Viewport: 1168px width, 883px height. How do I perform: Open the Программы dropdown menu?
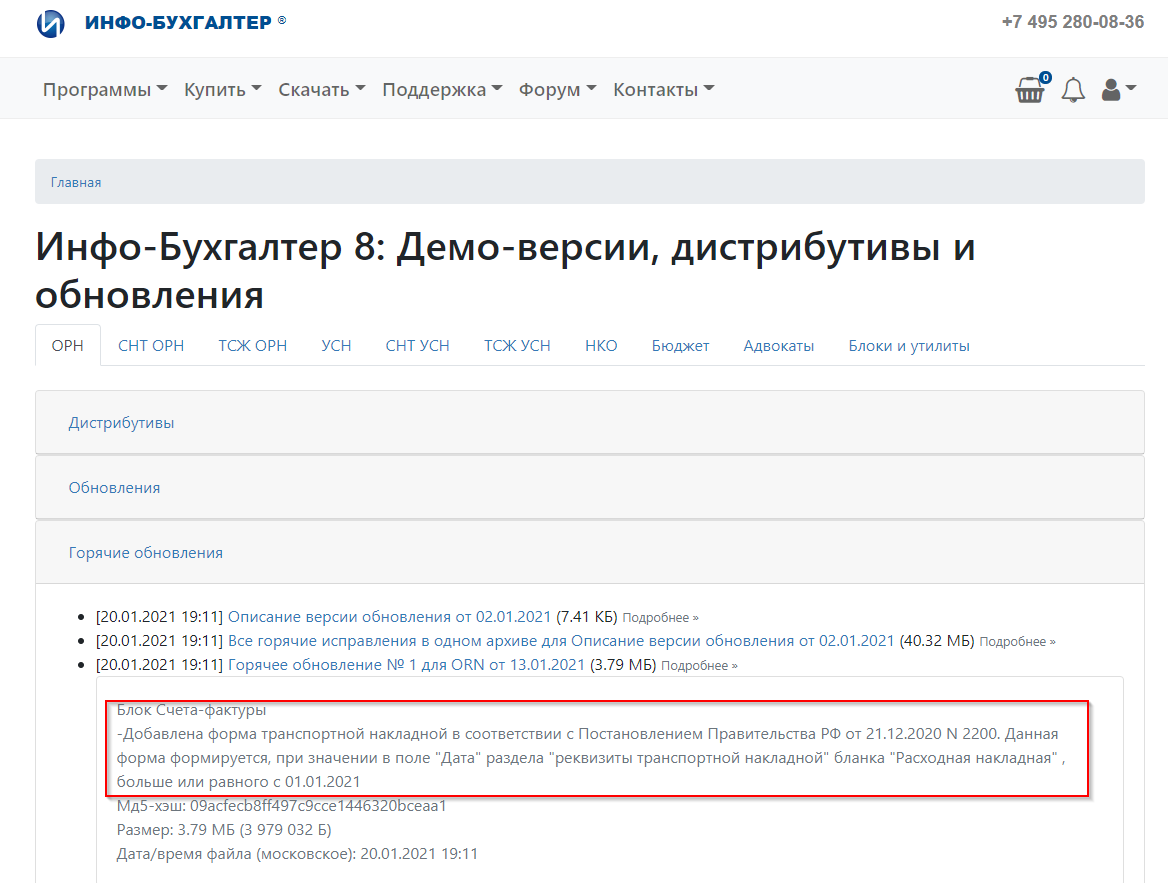pyautogui.click(x=105, y=89)
